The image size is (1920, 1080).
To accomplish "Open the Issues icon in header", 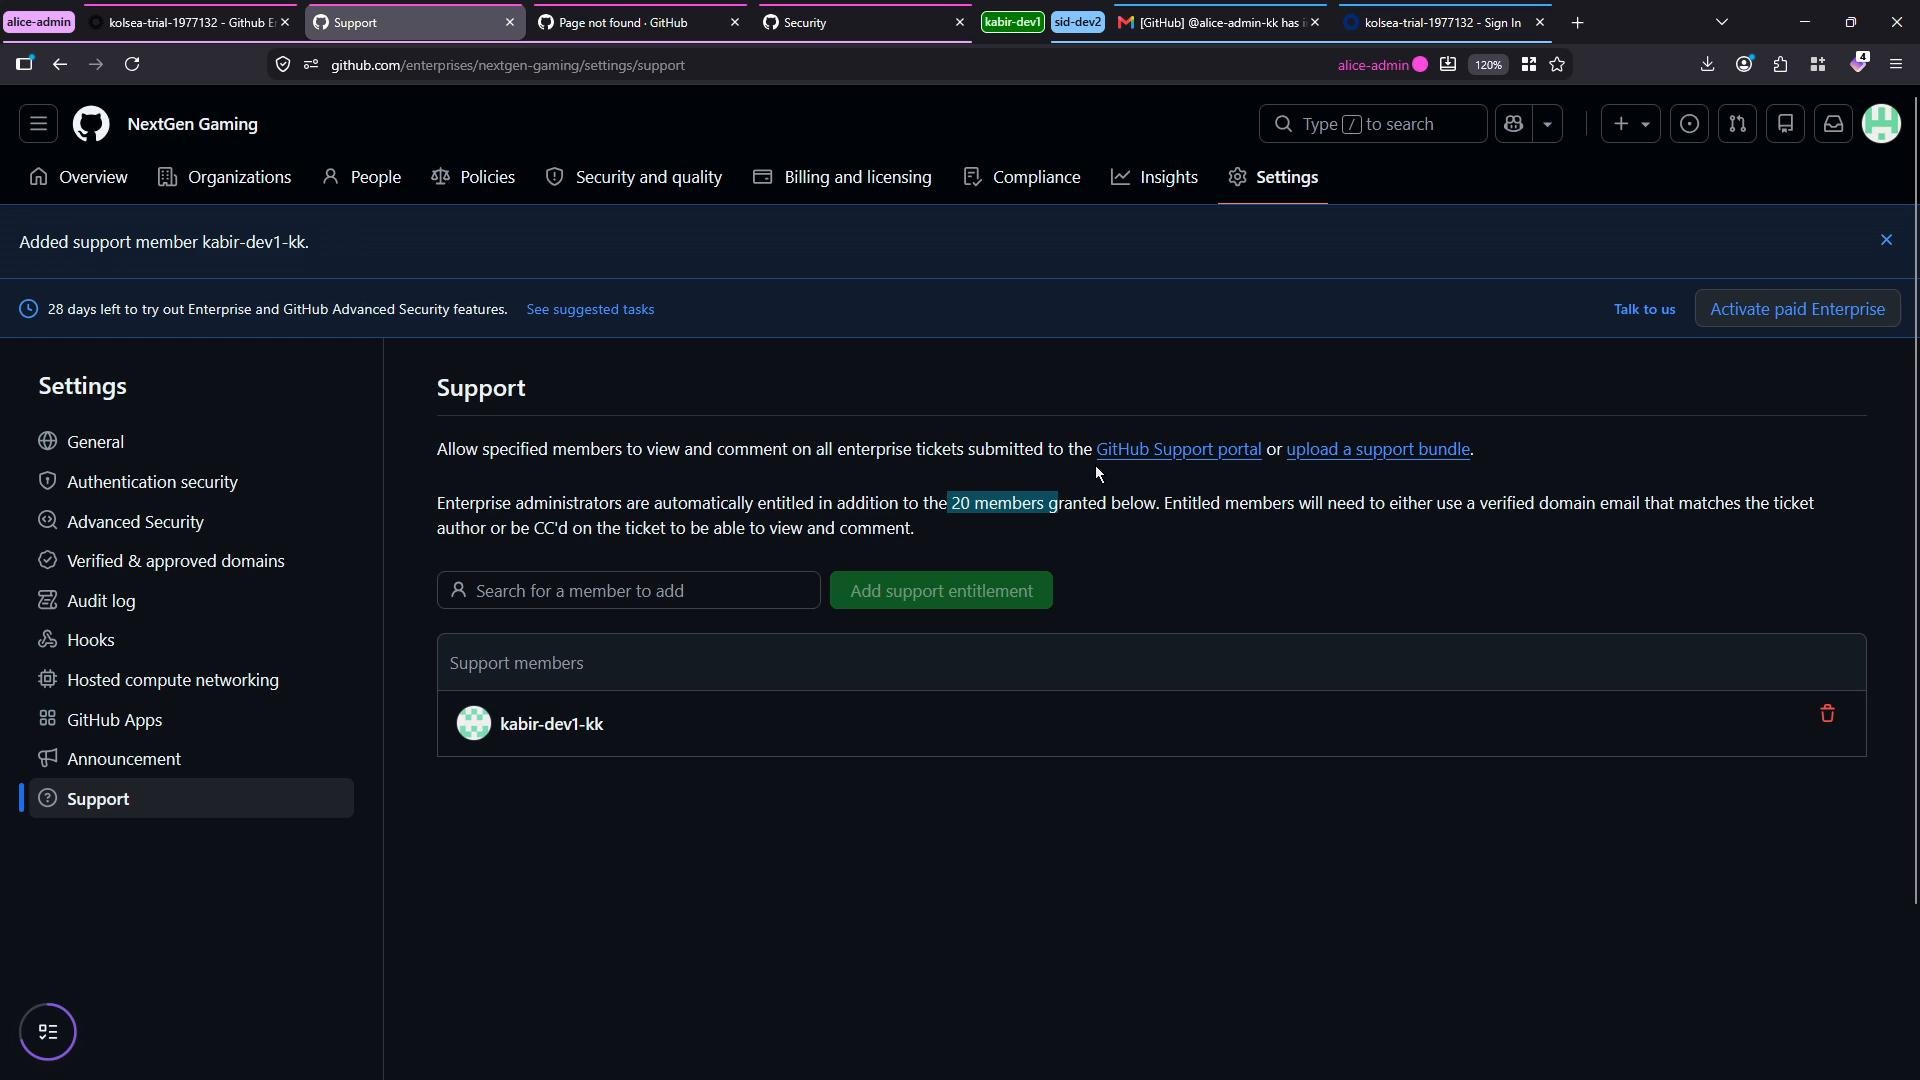I will point(1689,124).
